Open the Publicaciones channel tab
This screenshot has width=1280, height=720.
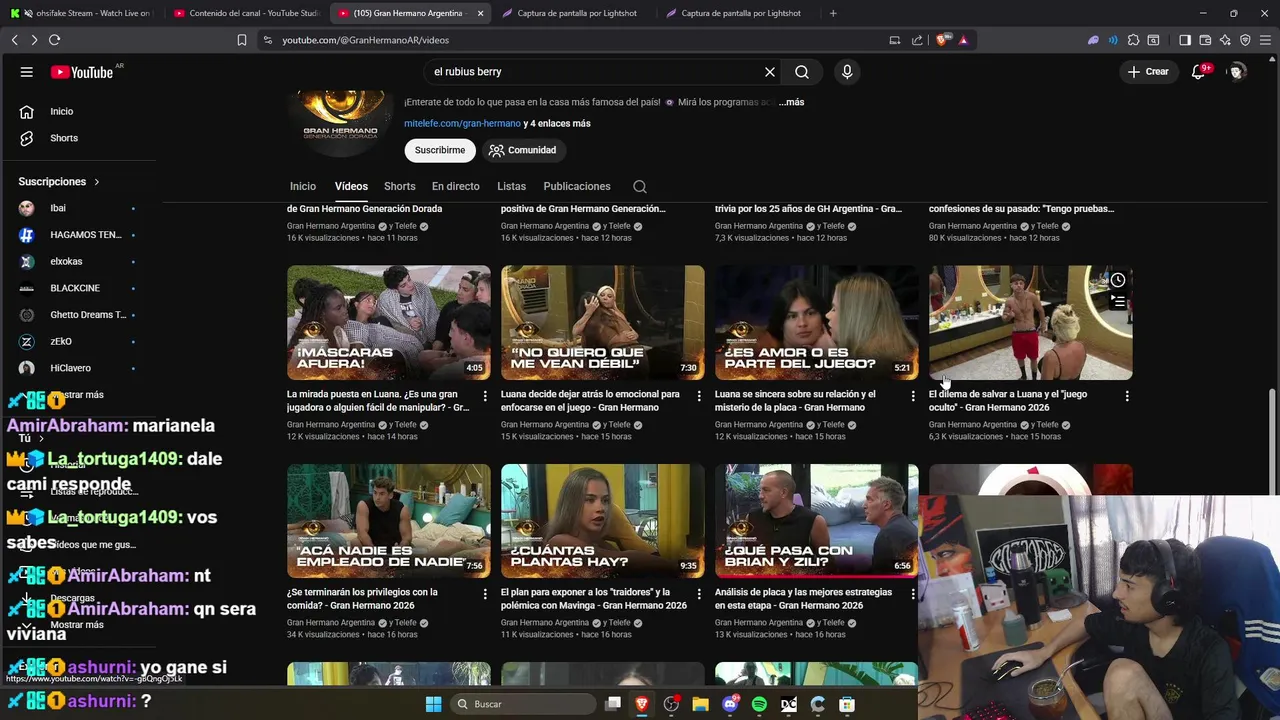click(x=577, y=186)
